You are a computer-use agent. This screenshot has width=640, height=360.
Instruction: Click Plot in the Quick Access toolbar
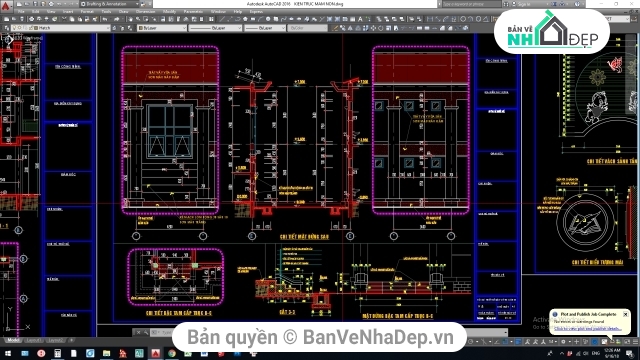[51, 4]
